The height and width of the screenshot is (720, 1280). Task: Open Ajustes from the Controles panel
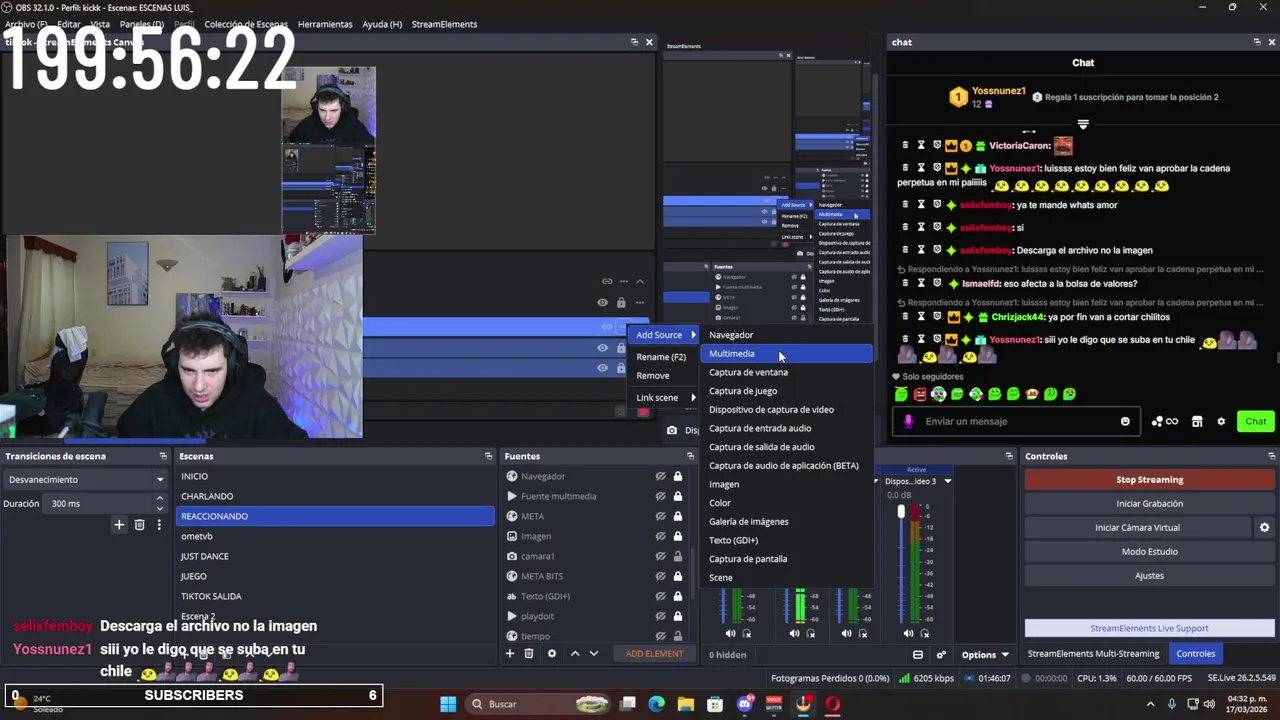(x=1149, y=576)
